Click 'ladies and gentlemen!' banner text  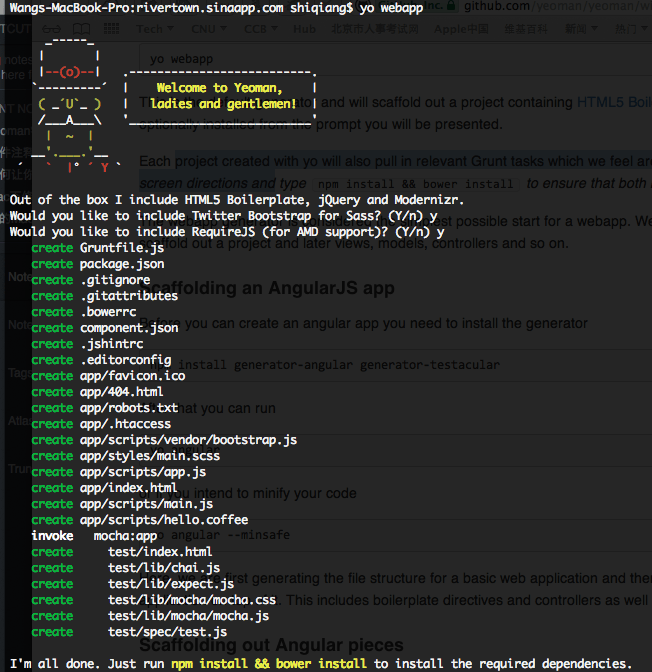[223, 104]
